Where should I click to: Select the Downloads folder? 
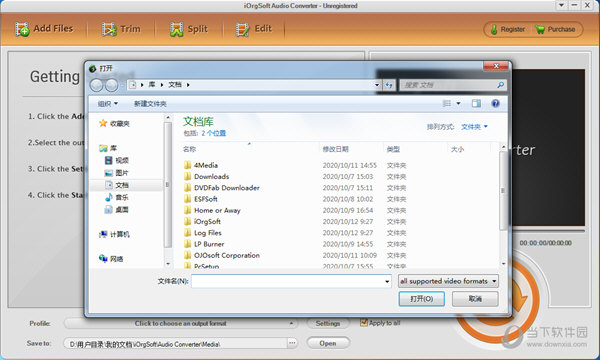pyautogui.click(x=206, y=176)
